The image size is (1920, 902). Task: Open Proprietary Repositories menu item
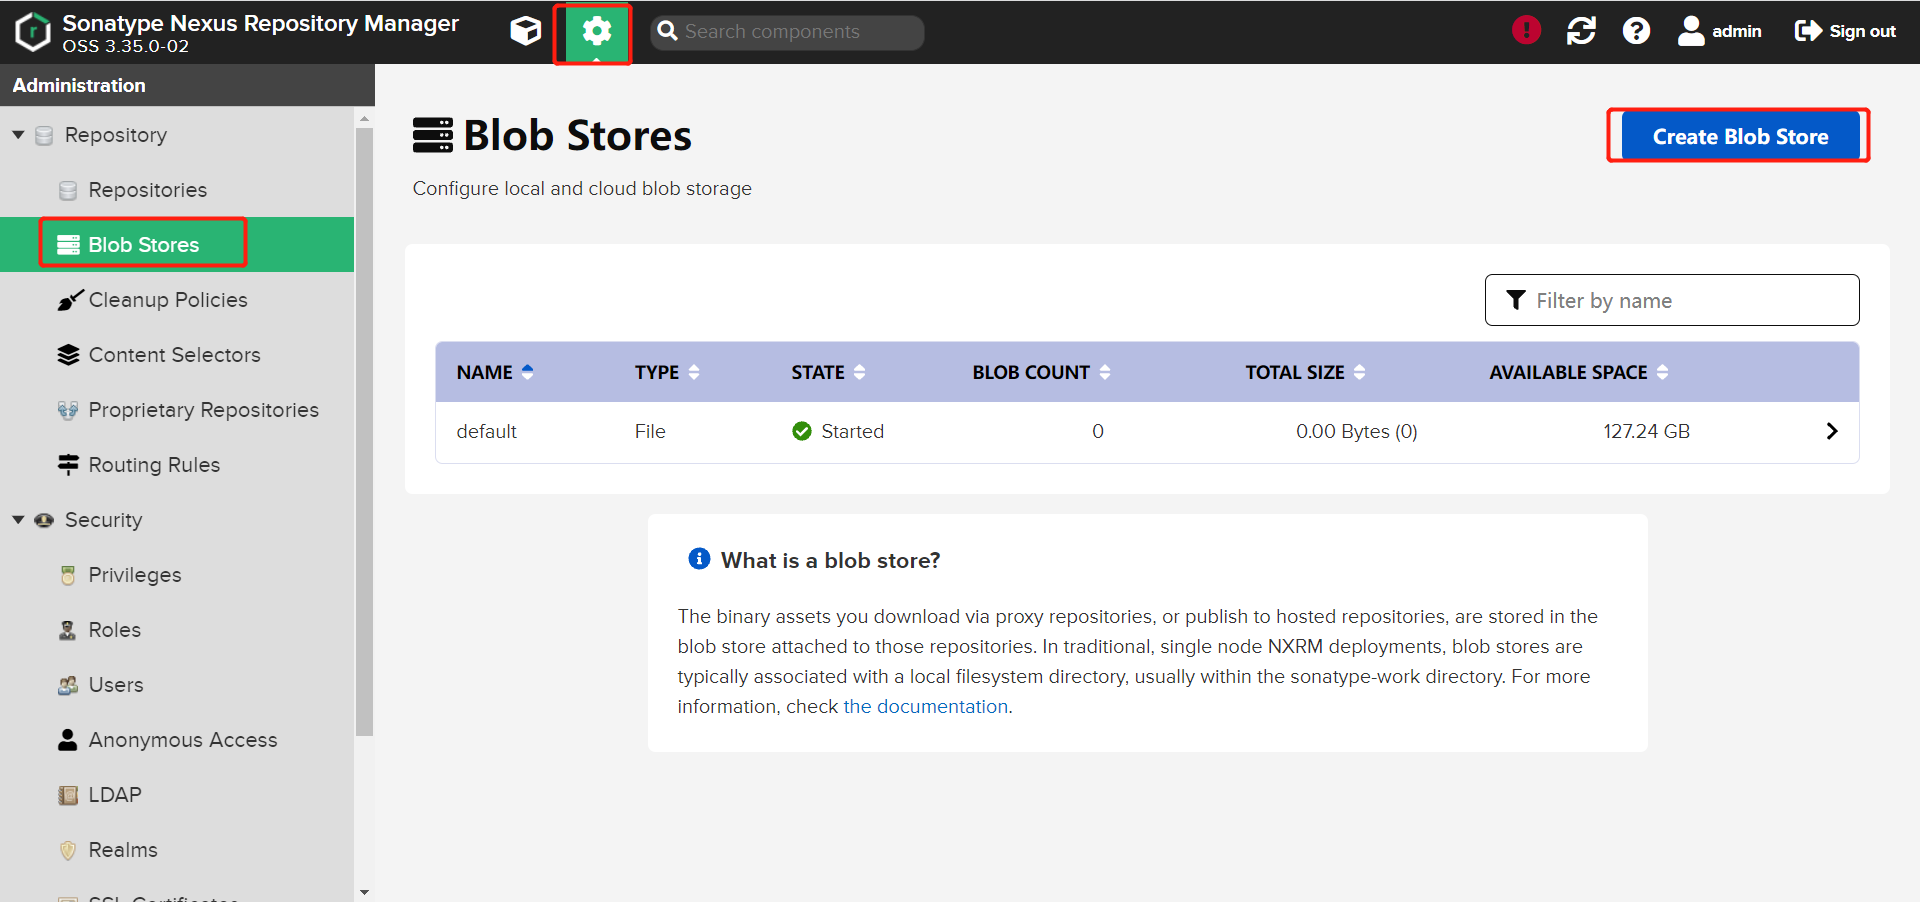tap(204, 410)
